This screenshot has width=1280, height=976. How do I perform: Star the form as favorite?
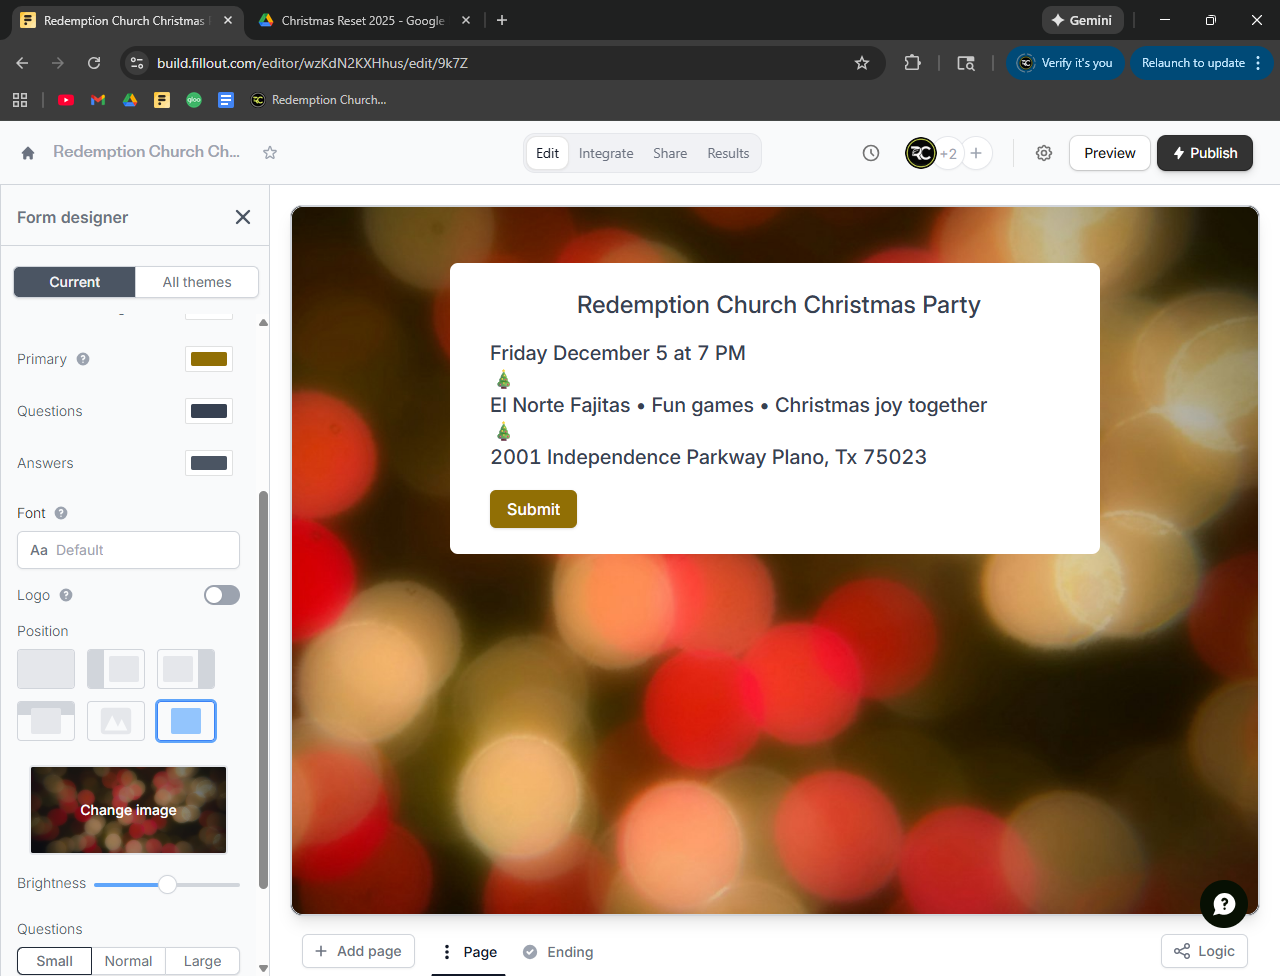(270, 153)
